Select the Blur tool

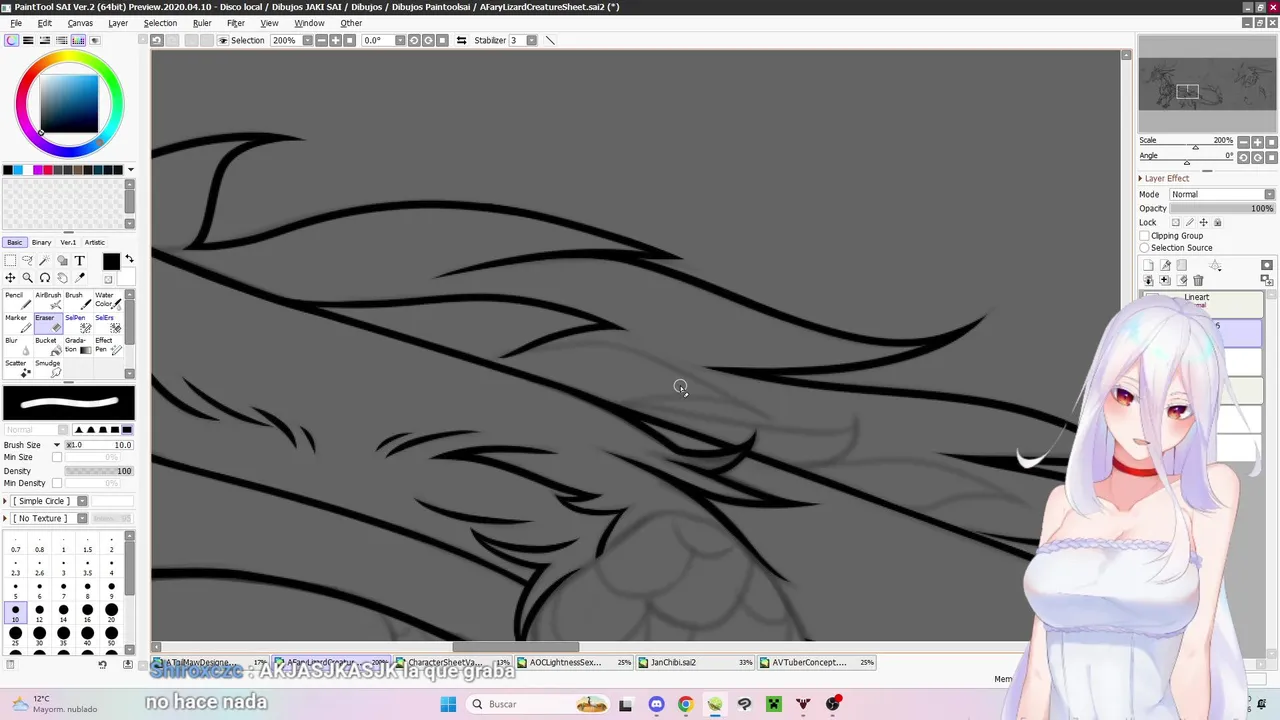tap(19, 346)
